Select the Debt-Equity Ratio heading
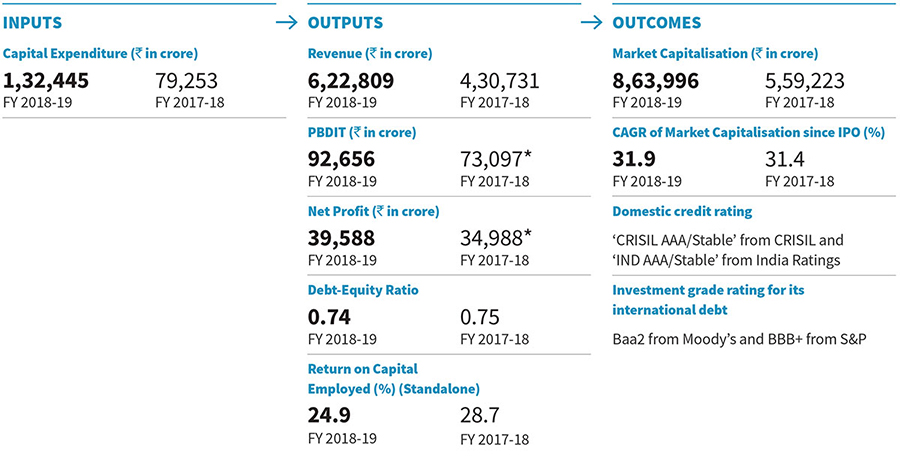Image resolution: width=900 pixels, height=464 pixels. [363, 290]
